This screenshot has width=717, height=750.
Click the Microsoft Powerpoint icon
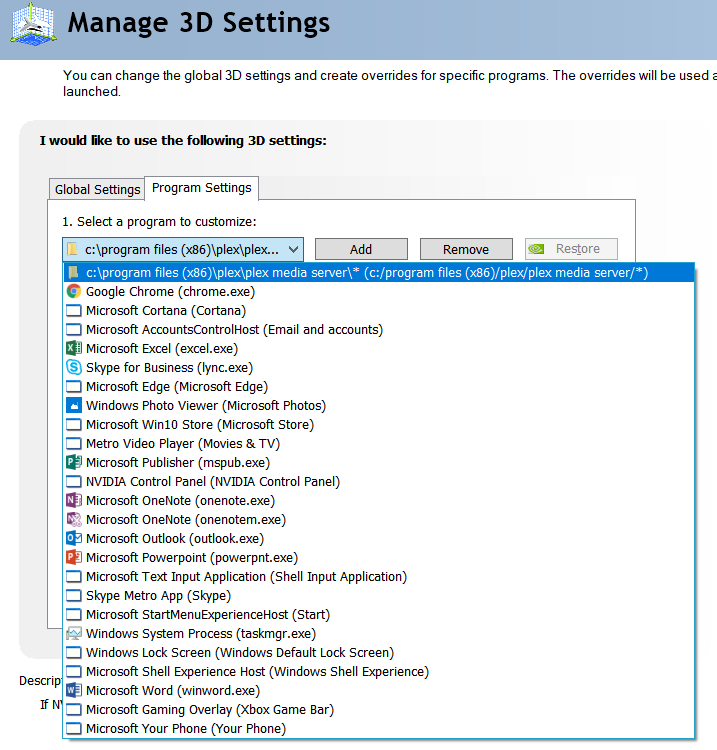(x=74, y=557)
